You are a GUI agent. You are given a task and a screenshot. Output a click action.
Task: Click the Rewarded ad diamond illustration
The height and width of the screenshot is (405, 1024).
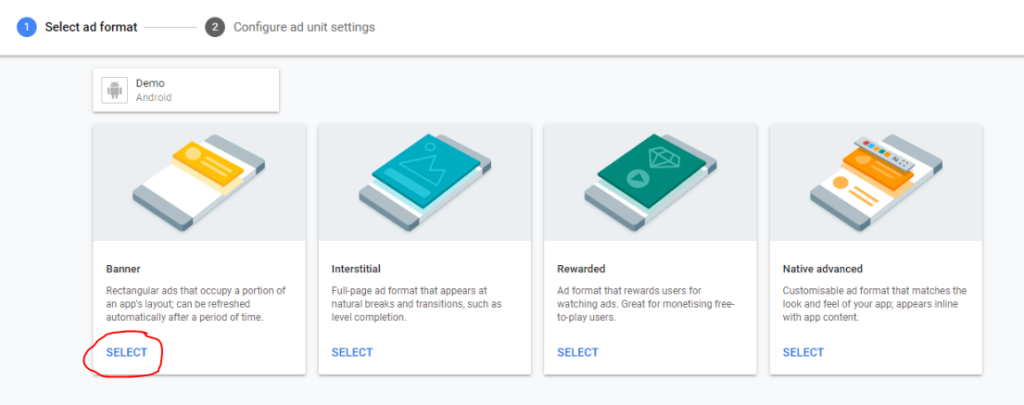[650, 183]
